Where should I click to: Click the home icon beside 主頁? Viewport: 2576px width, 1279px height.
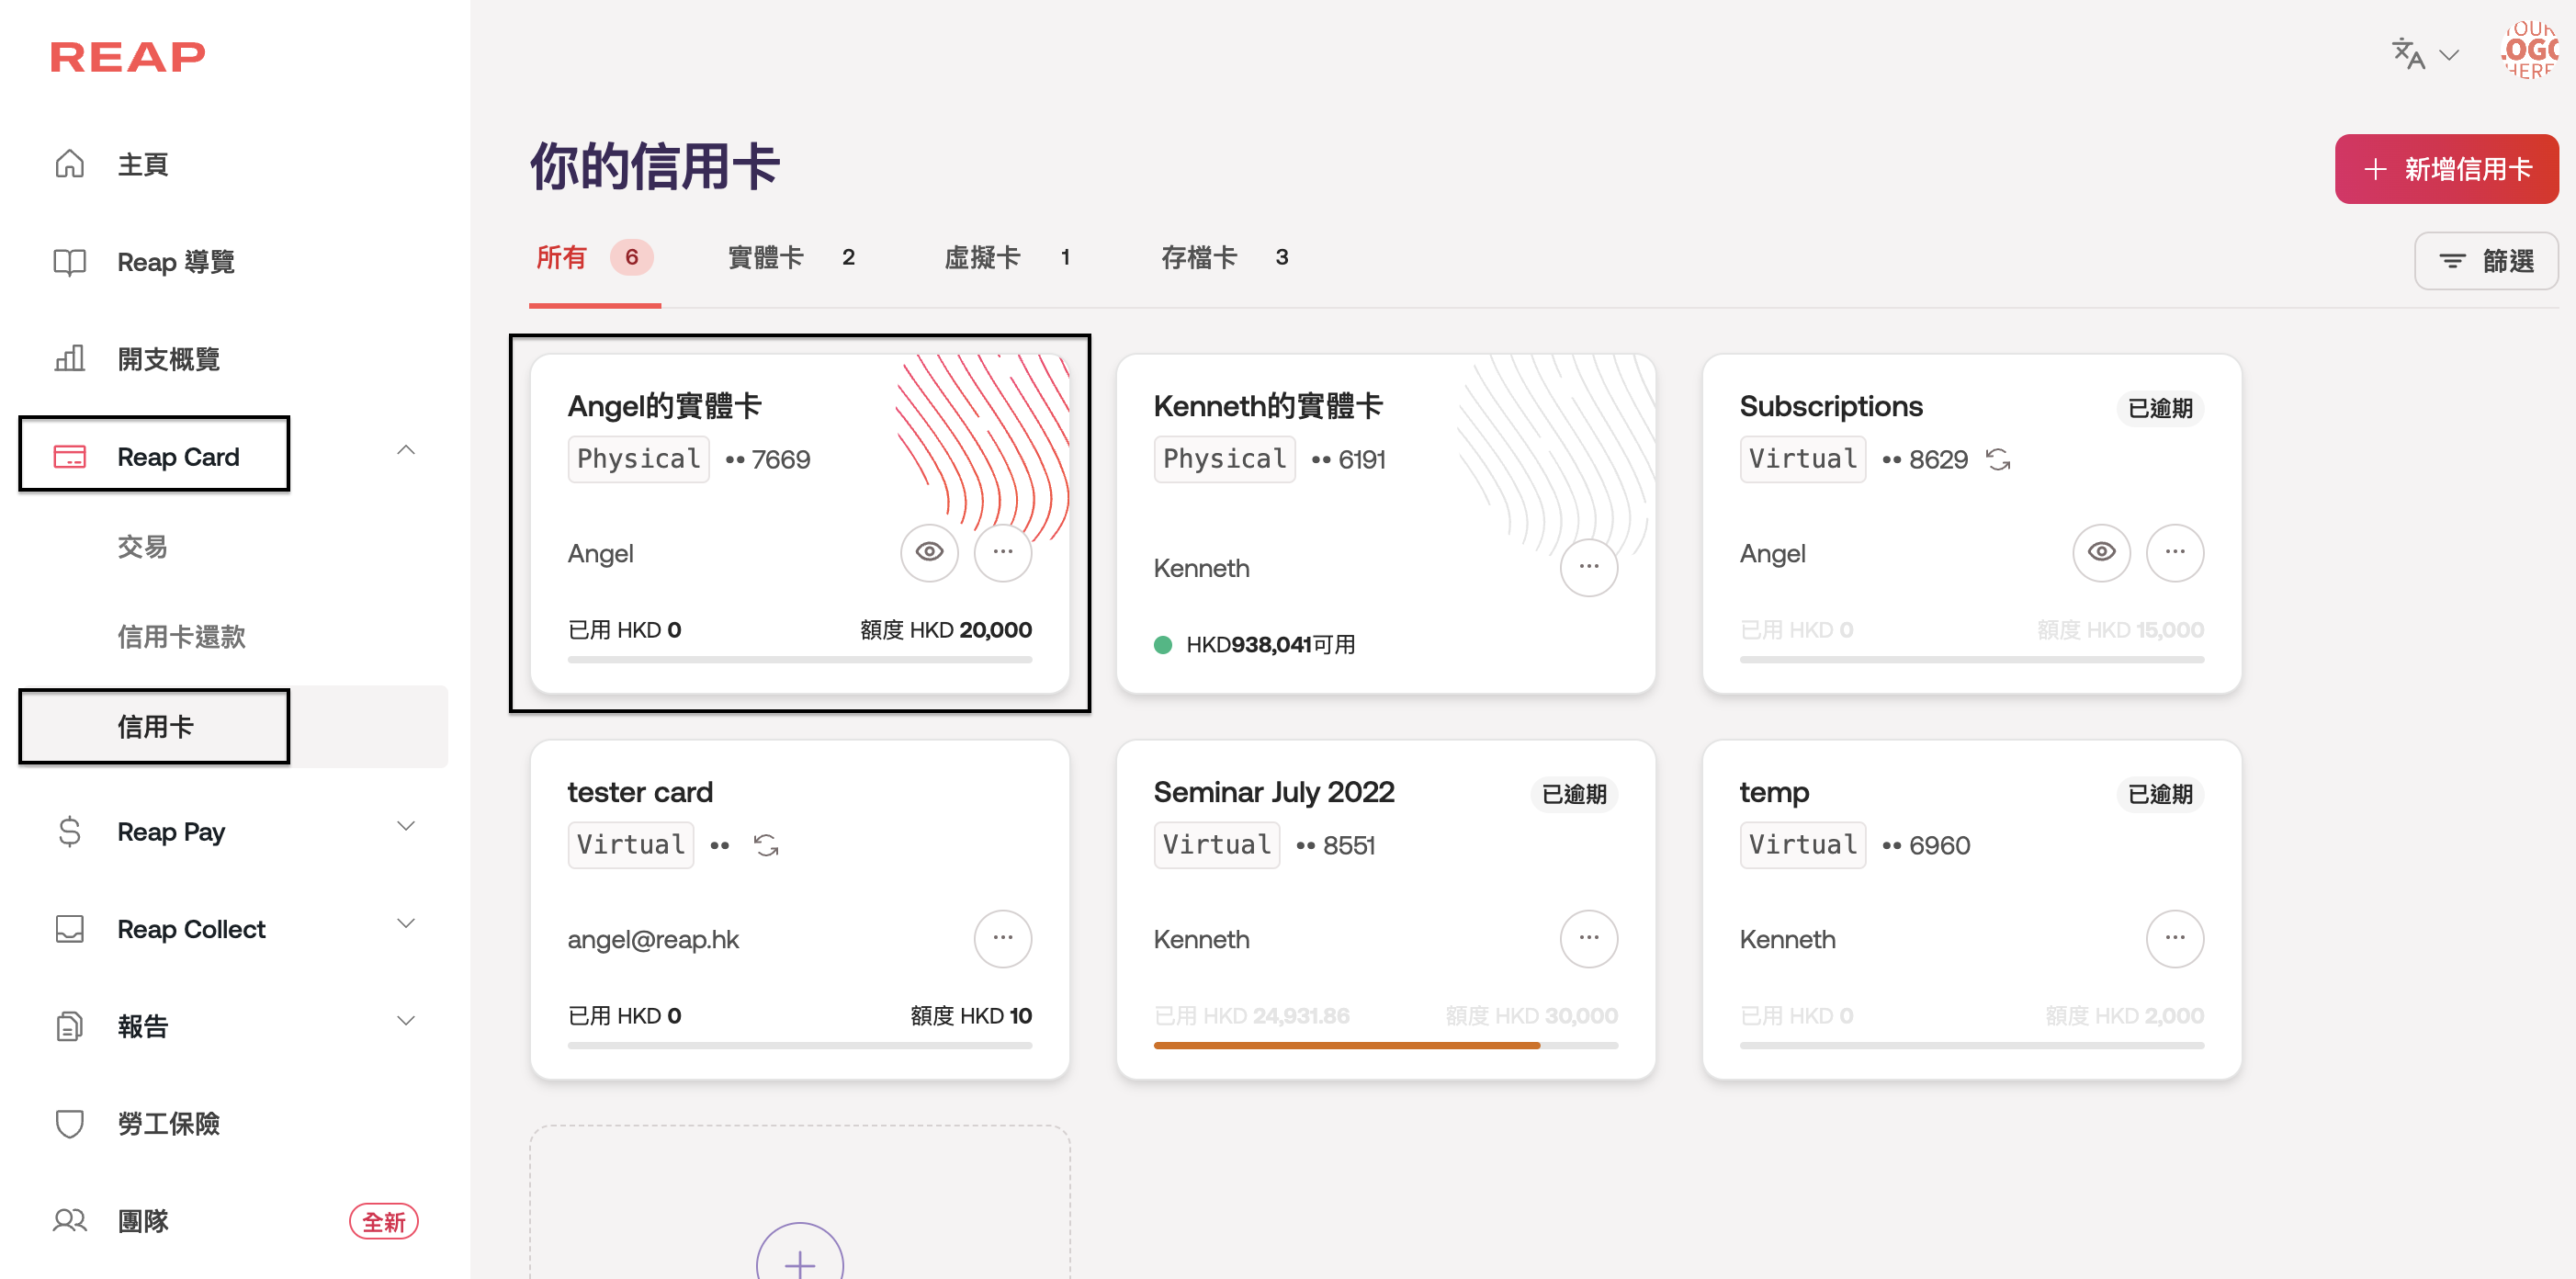[69, 164]
